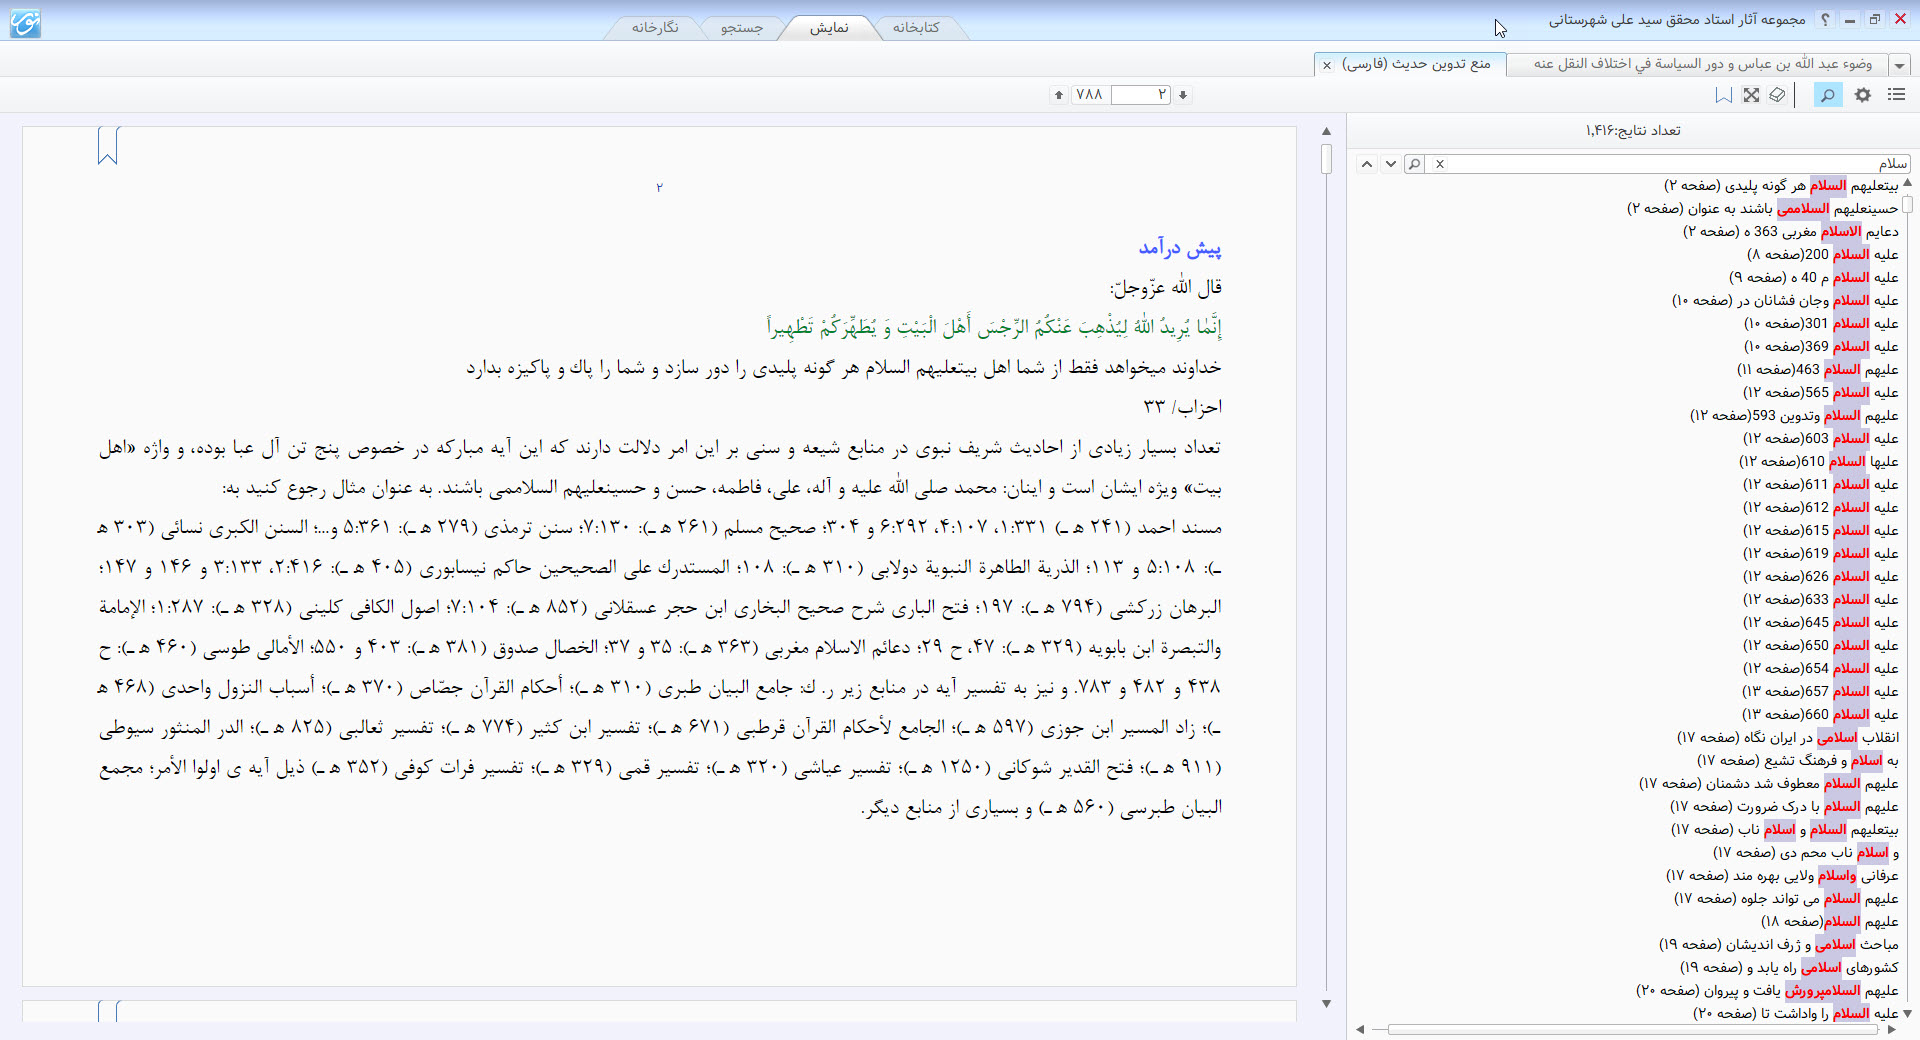Open the settings gear icon

click(x=1863, y=95)
